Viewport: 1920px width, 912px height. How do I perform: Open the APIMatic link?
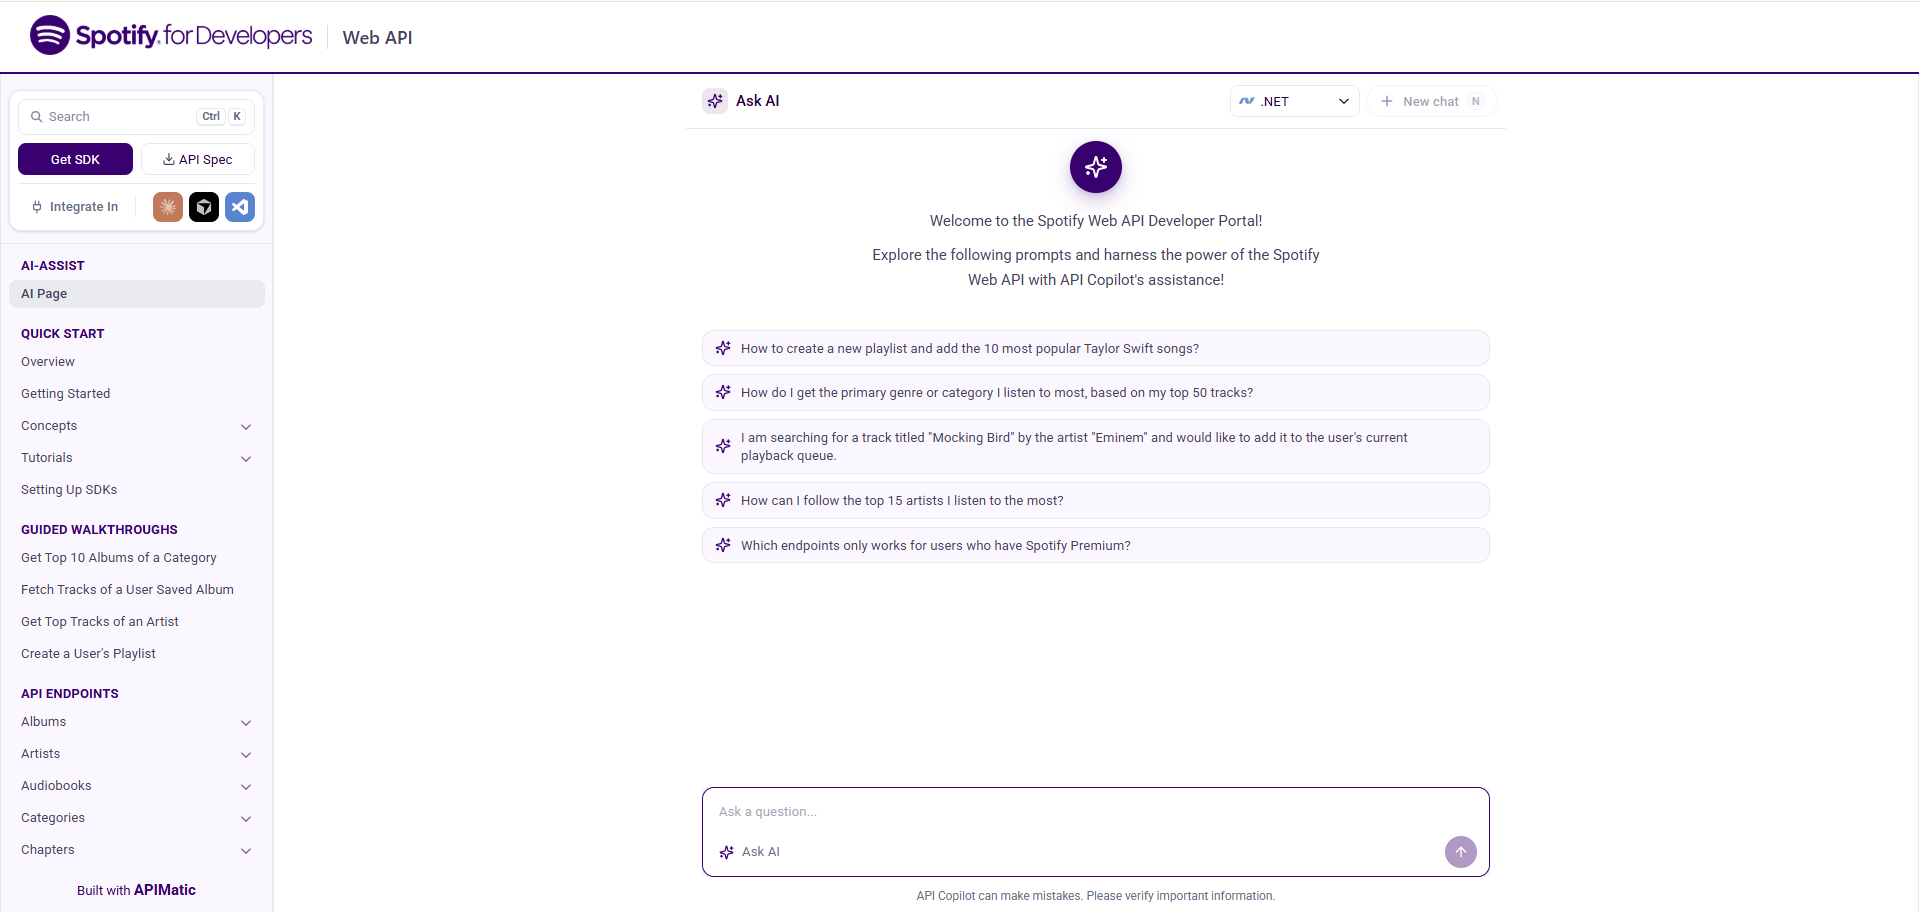pos(165,890)
